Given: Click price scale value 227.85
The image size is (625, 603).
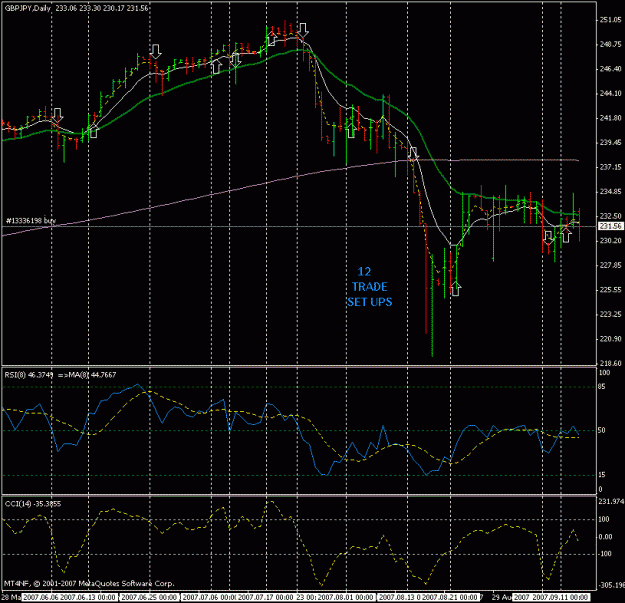Looking at the screenshot, I should click(610, 265).
